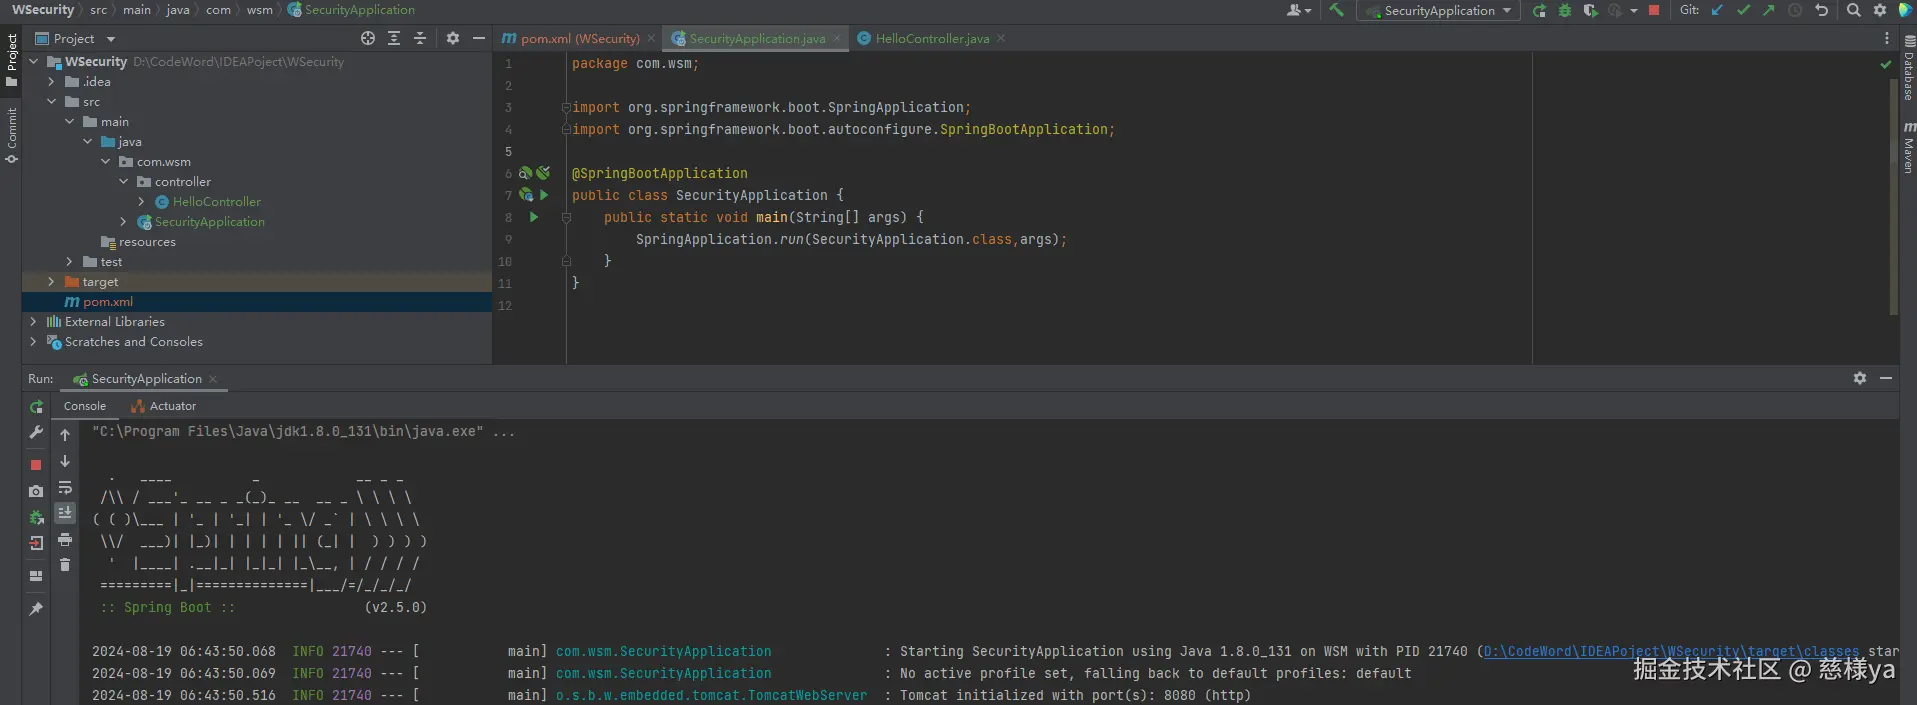
Task: Click the run gutter arrow beside main method
Action: [x=534, y=217]
